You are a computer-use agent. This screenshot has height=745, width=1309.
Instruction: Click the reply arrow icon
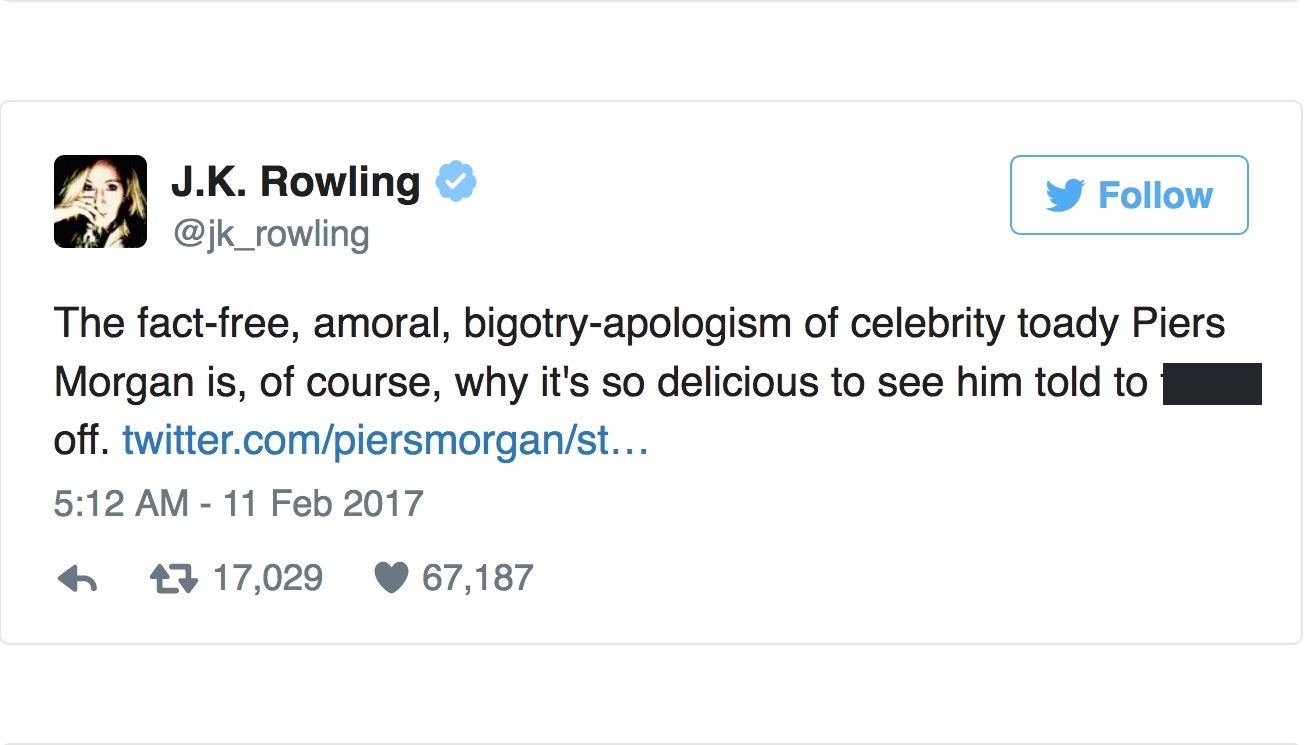pyautogui.click(x=77, y=579)
